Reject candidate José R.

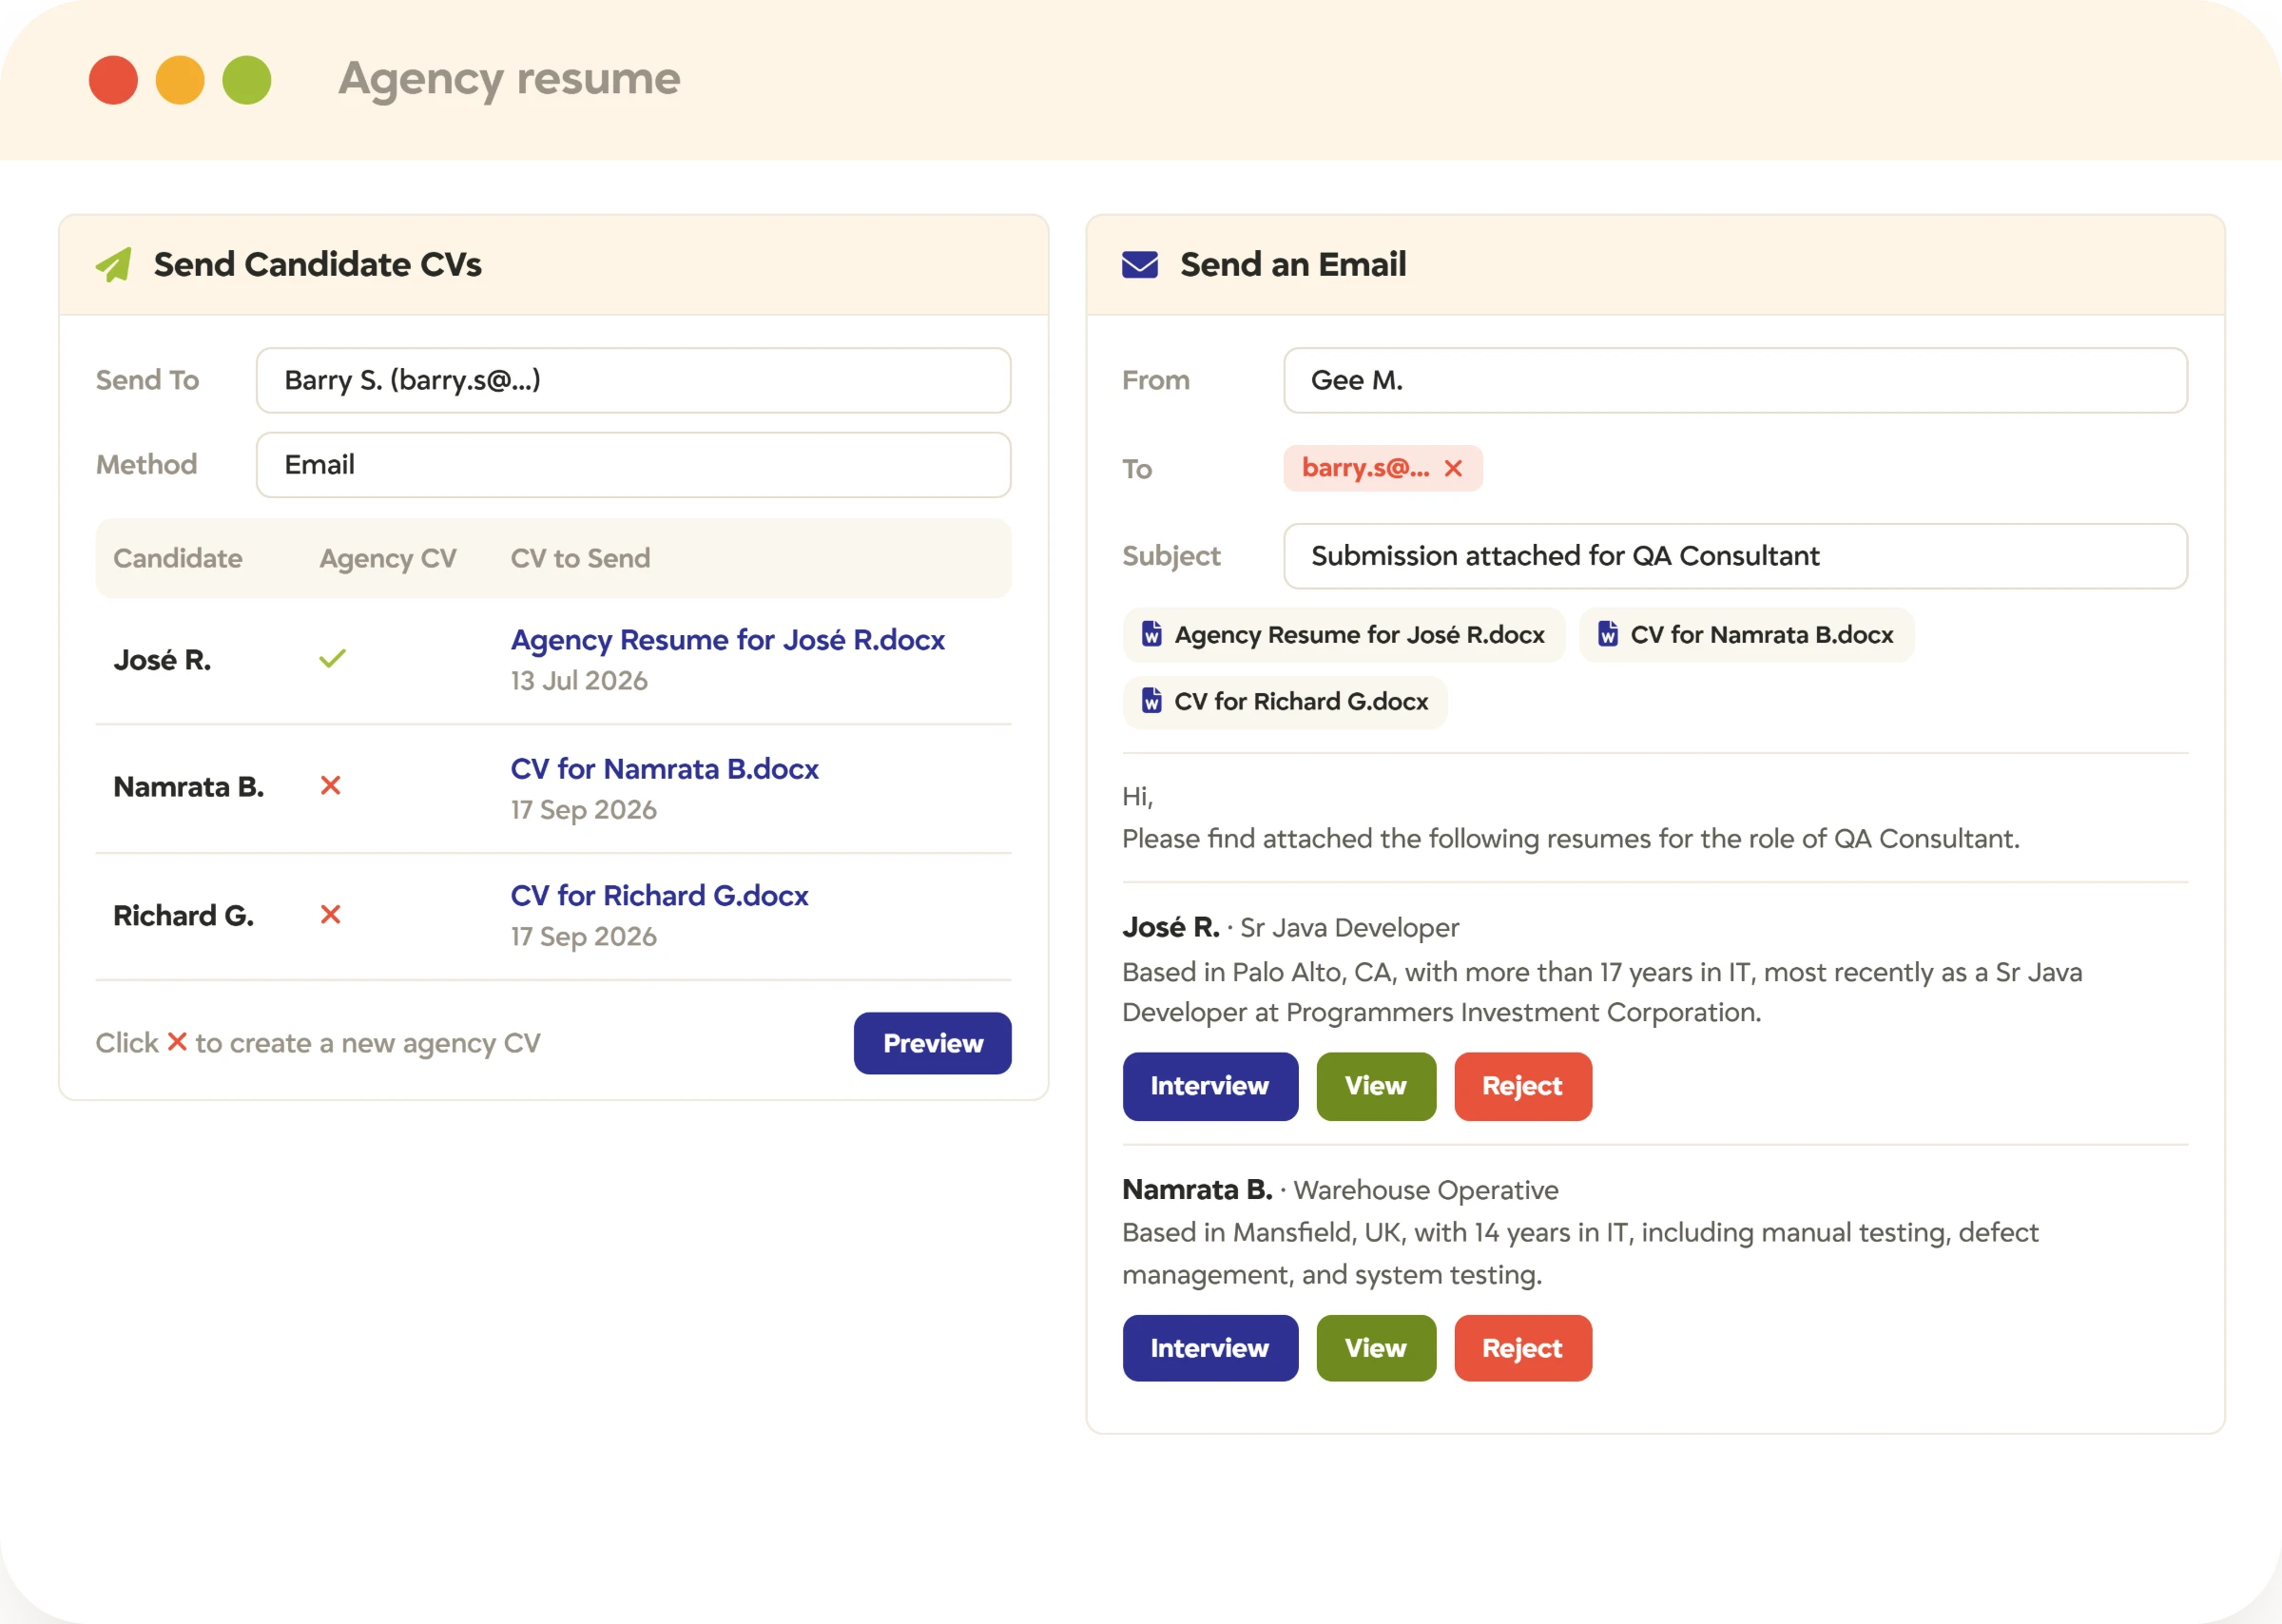pos(1523,1086)
